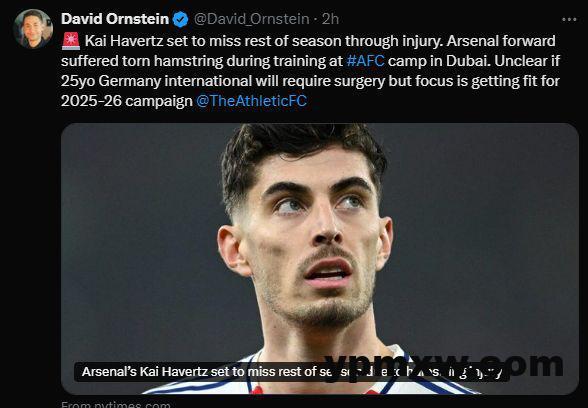Click the Arsenal's Kai Havertz headline caption
588x408 pixels.
pyautogui.click(x=291, y=372)
